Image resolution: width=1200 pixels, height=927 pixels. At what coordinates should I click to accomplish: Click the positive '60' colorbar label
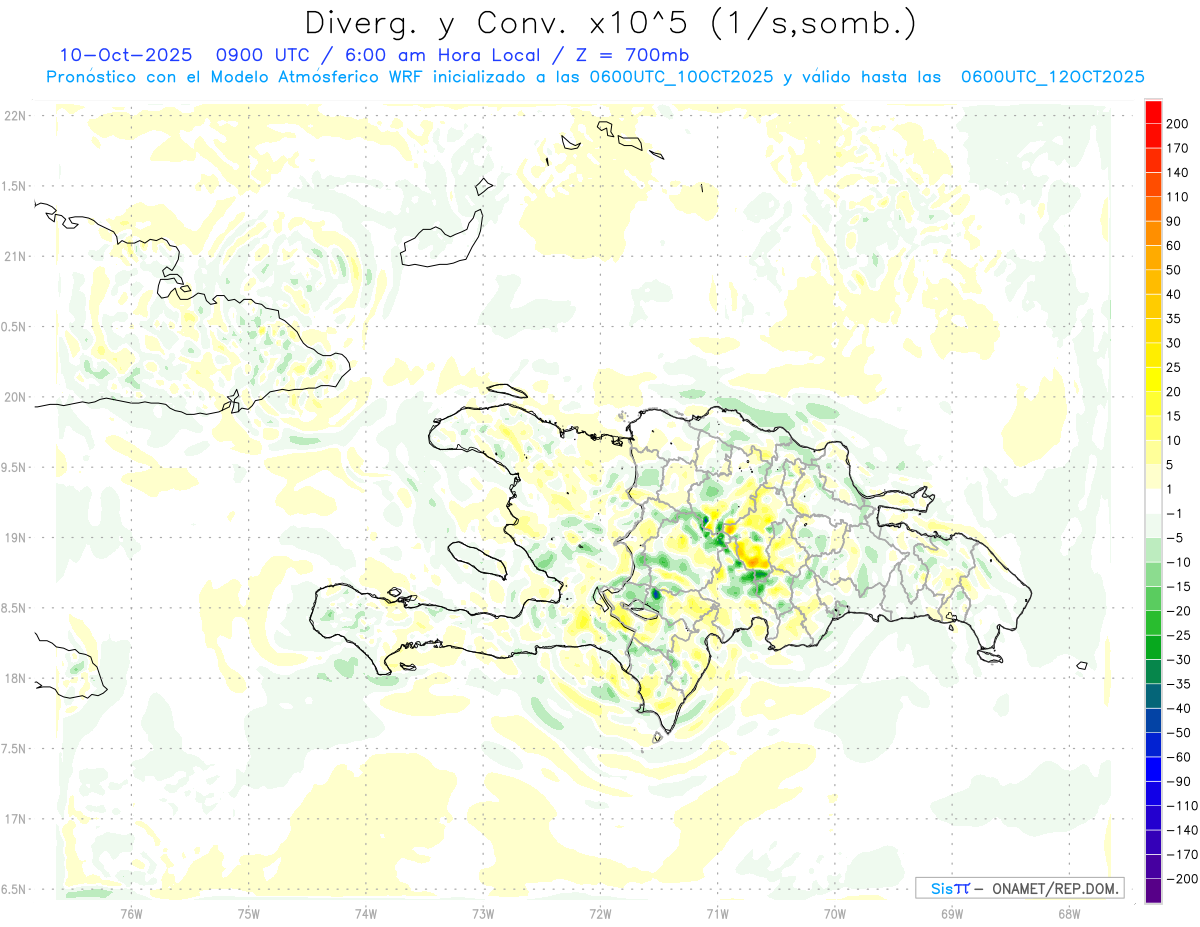(x=1175, y=246)
